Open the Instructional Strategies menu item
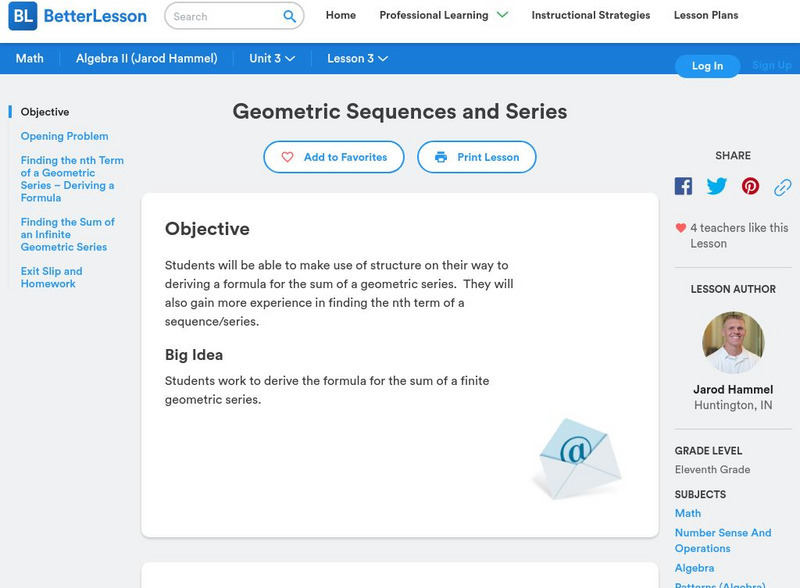800x588 pixels. coord(590,16)
